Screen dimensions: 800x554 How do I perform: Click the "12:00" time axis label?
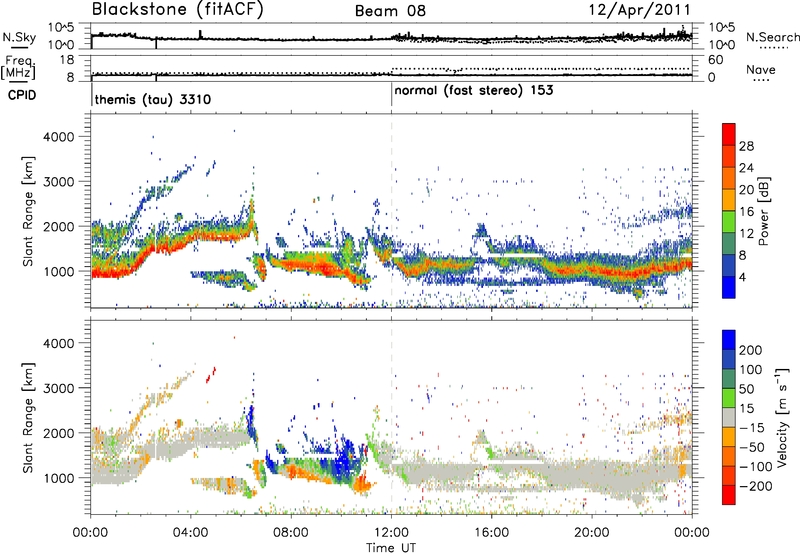point(391,533)
